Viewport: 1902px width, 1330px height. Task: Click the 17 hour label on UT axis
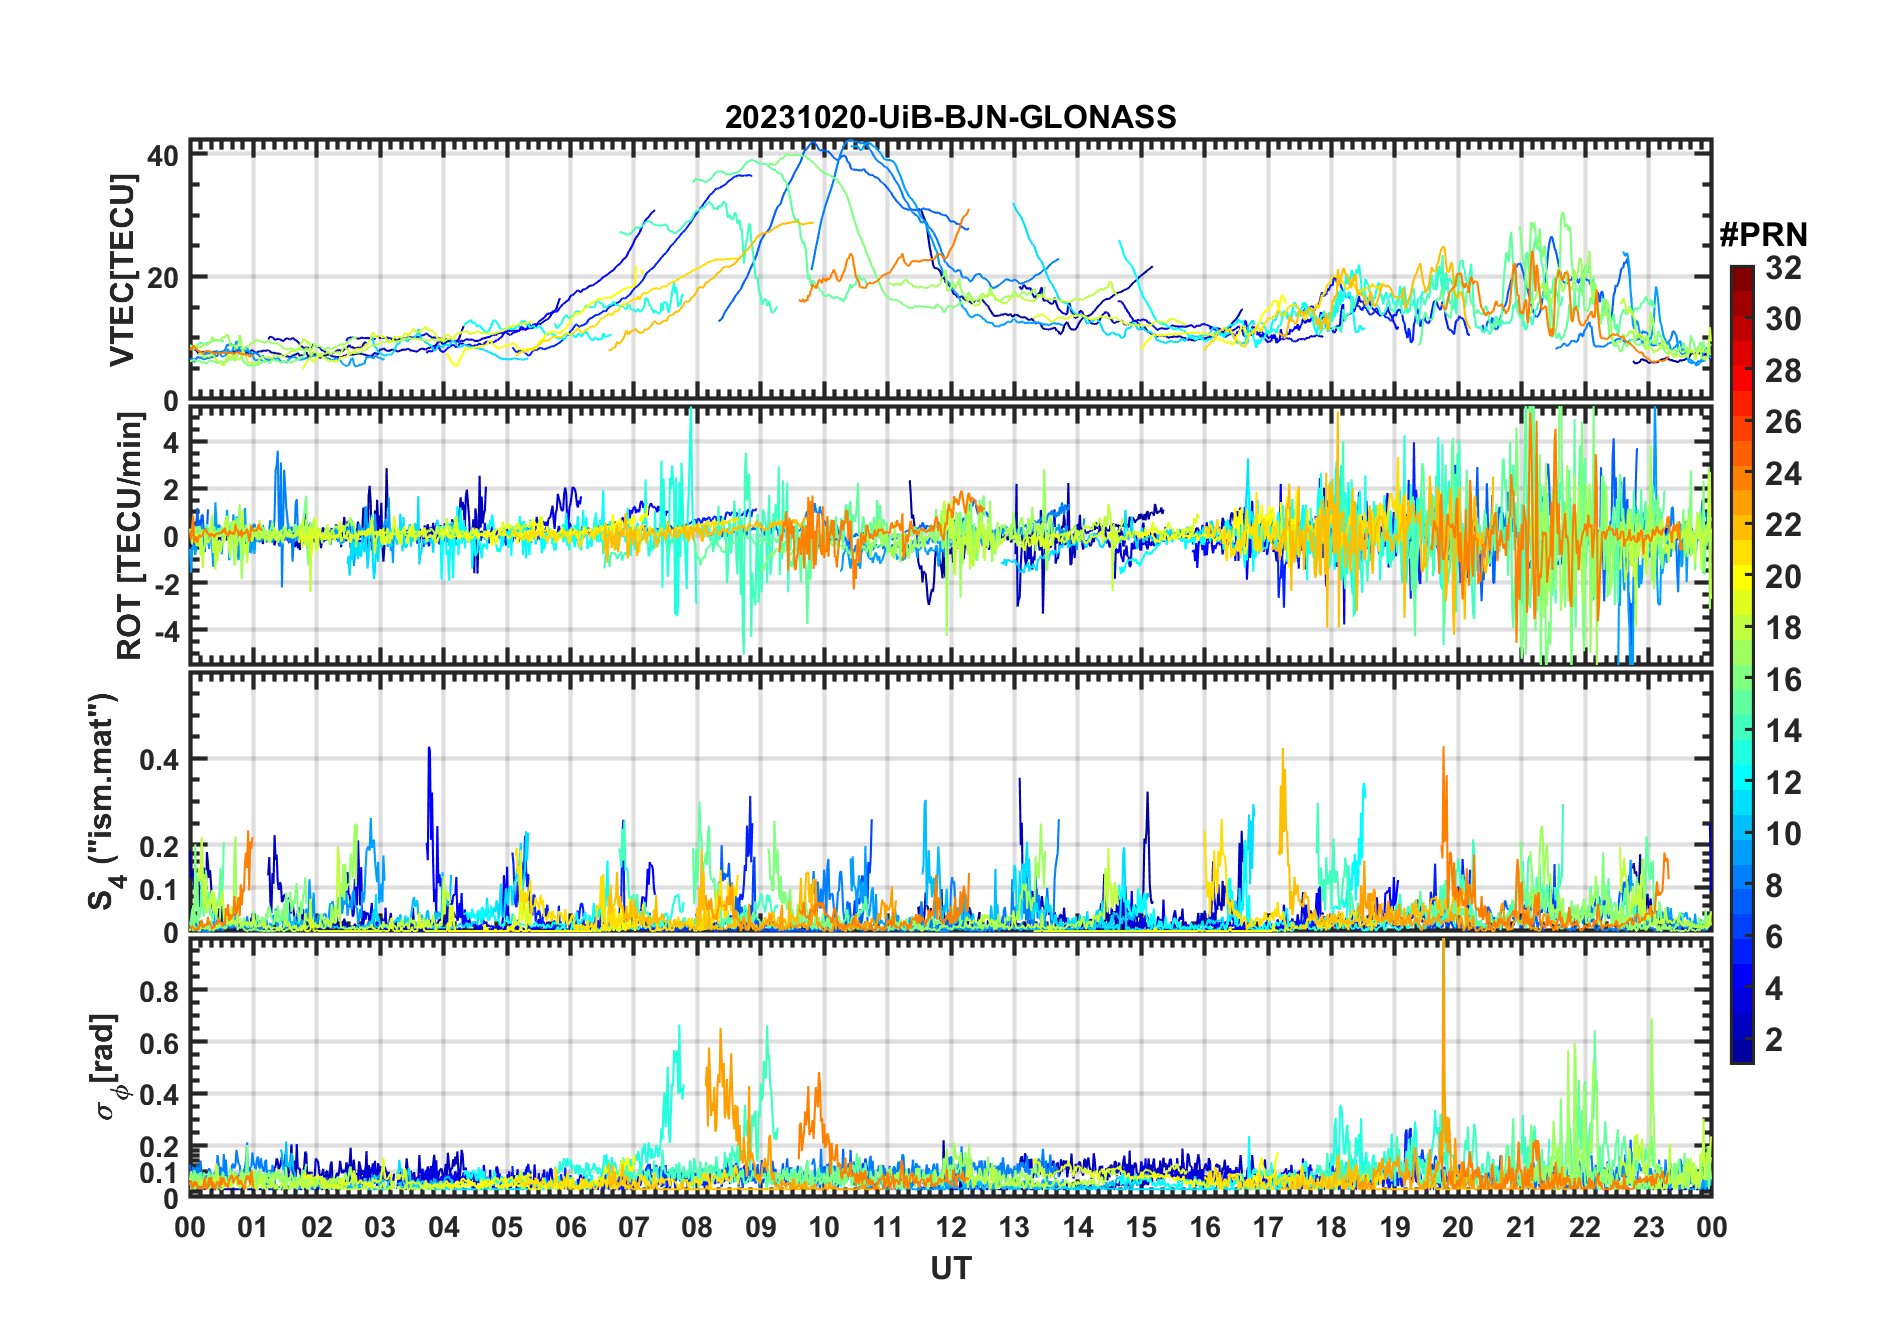point(1268,1227)
